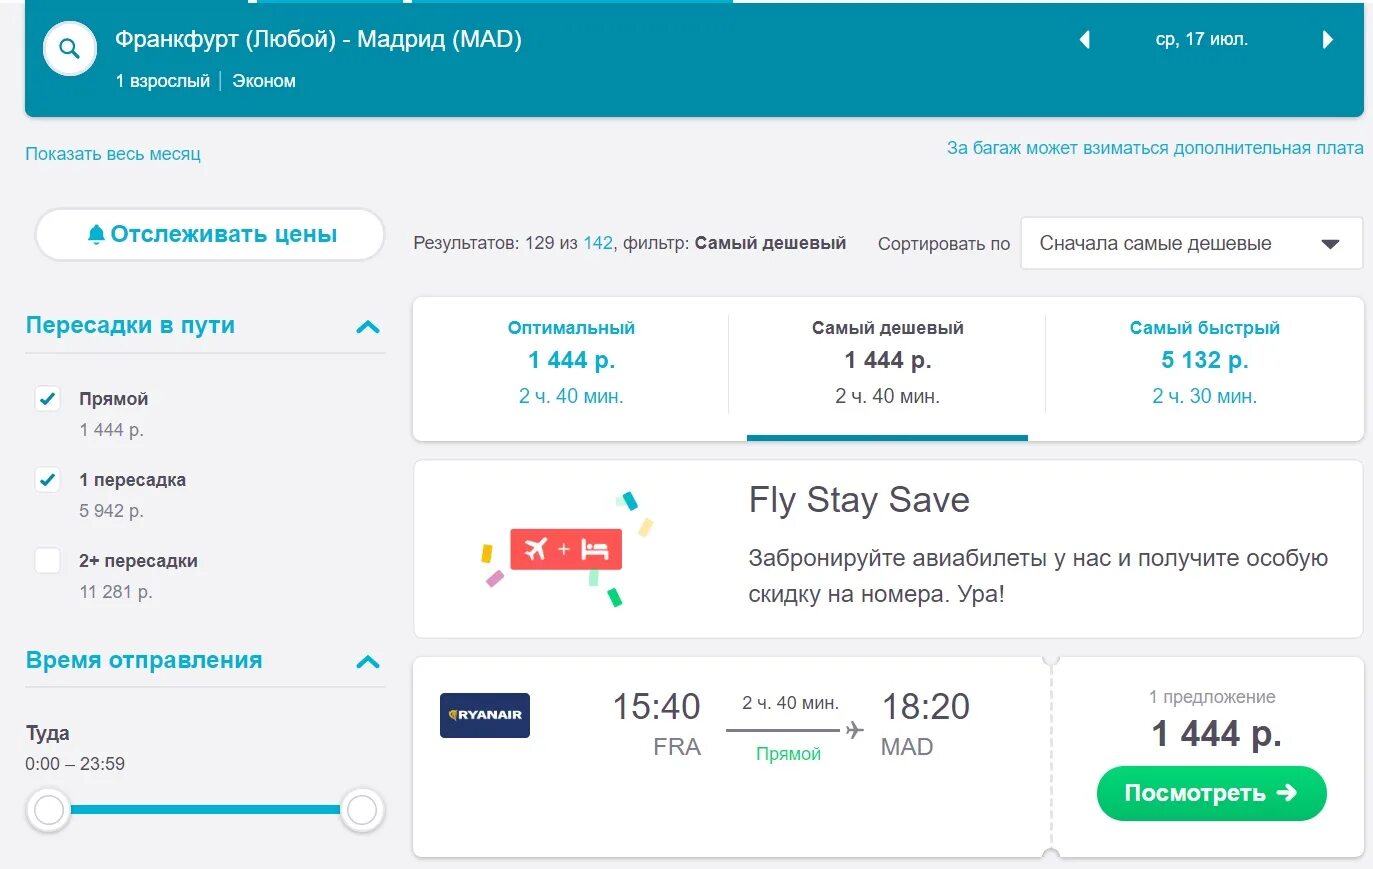The image size is (1373, 869).
Task: Open the sort order dropdown
Action: click(x=1190, y=243)
